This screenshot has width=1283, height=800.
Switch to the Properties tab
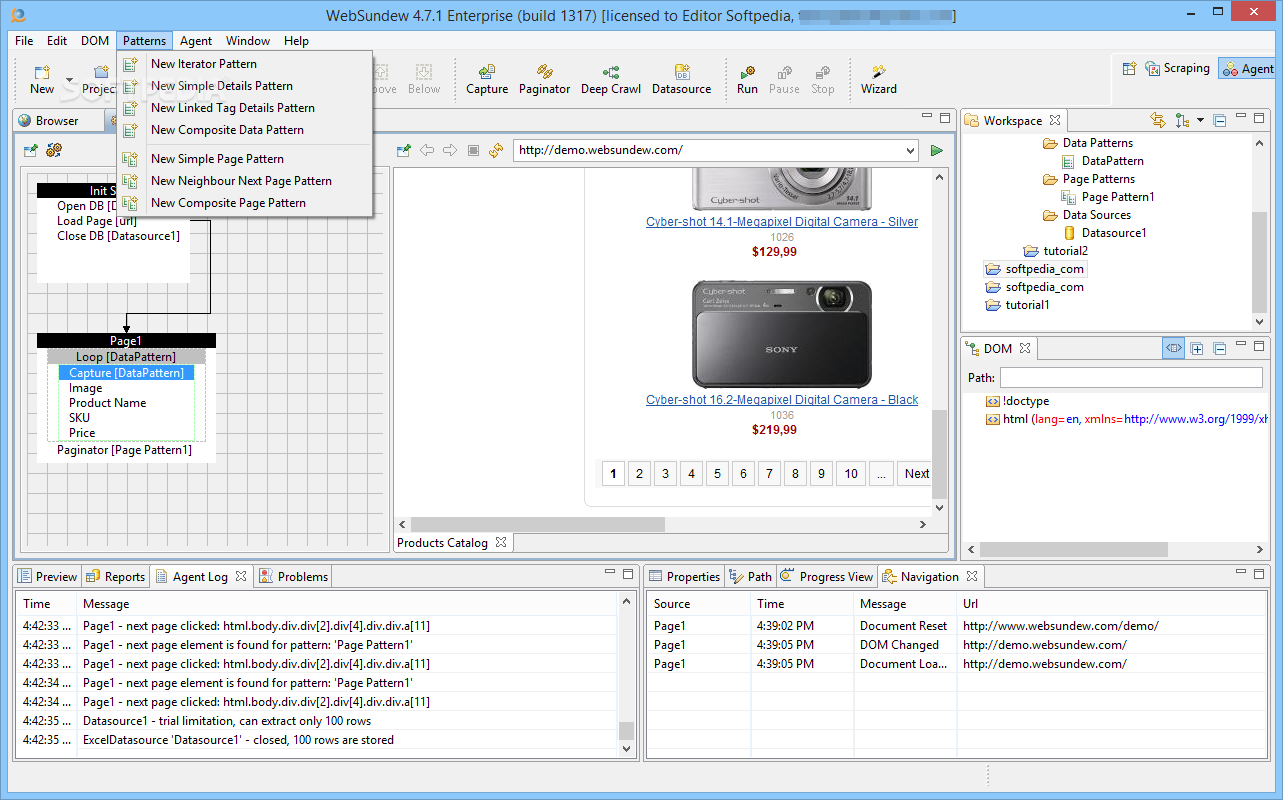(x=685, y=577)
